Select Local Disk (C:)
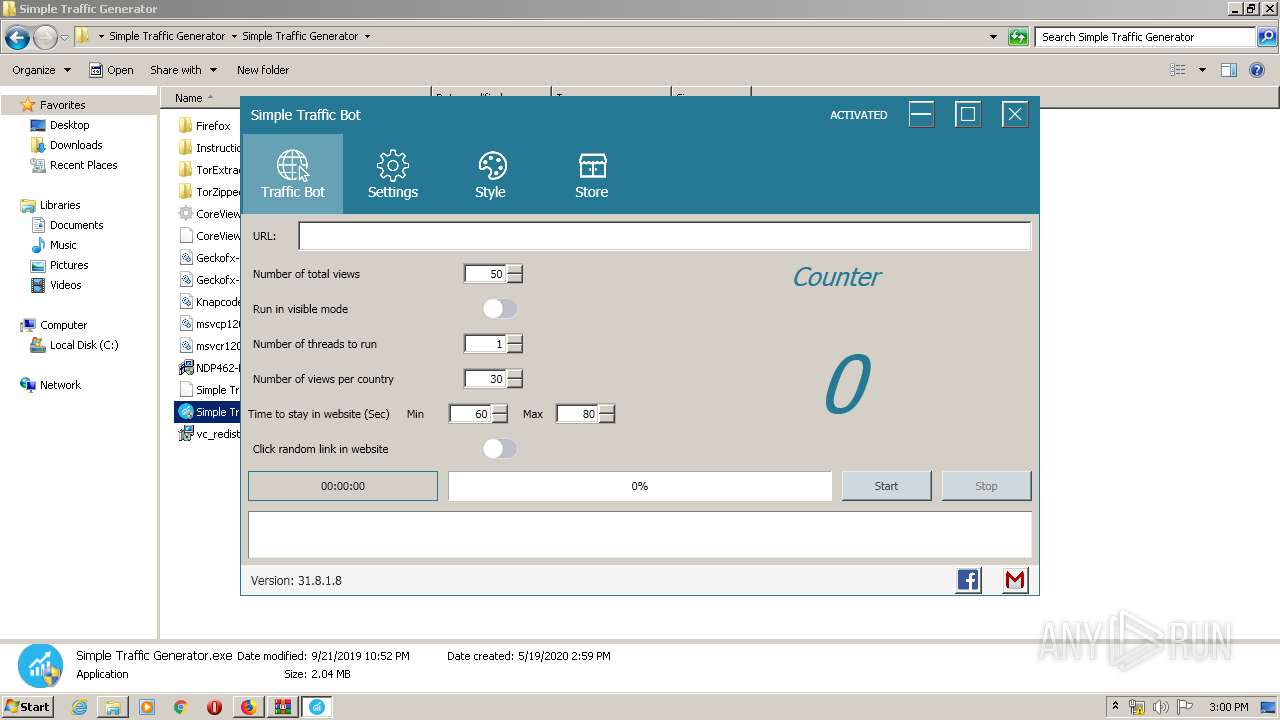This screenshot has height=720, width=1280. click(x=84, y=345)
